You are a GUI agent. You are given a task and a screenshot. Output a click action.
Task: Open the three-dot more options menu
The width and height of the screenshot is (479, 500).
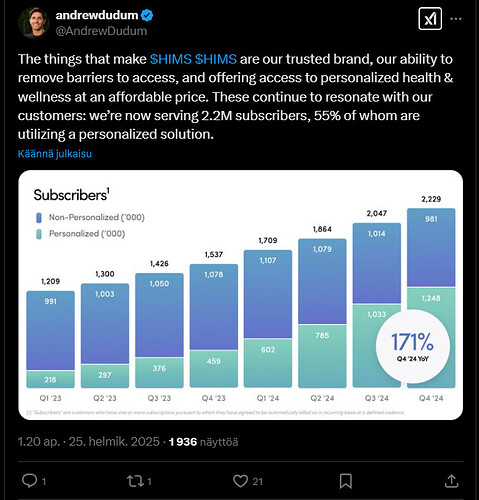point(456,19)
